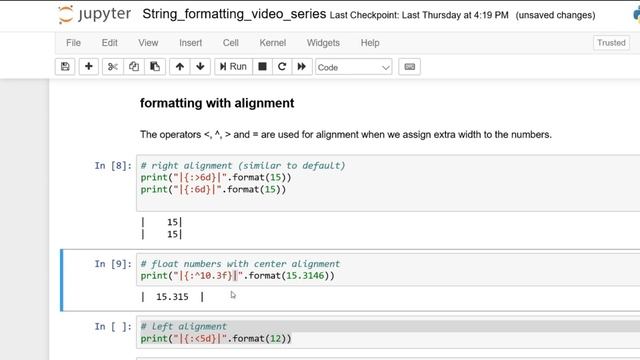Save notebook with the floppy disk icon
The width and height of the screenshot is (640, 360).
click(x=65, y=67)
